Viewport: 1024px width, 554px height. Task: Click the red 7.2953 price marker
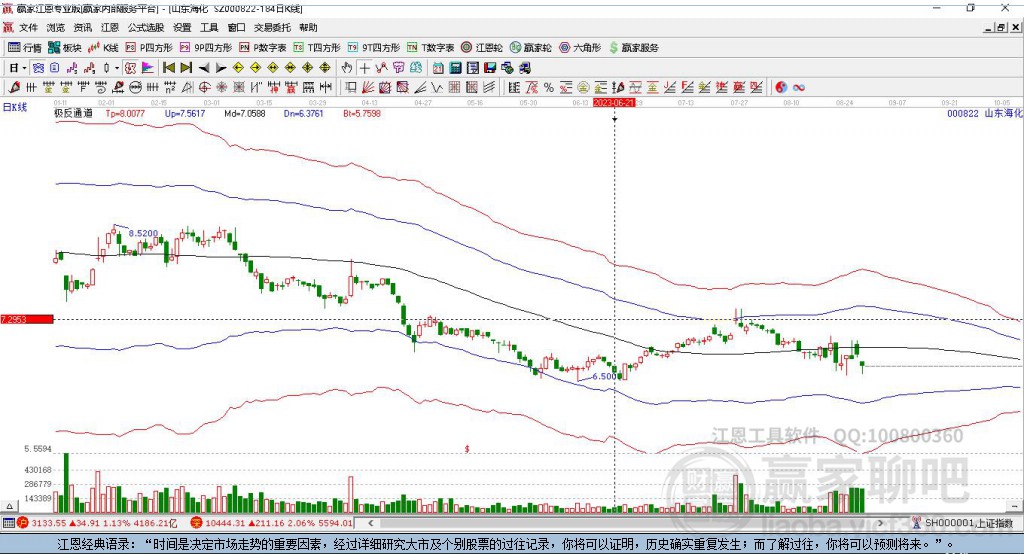coord(27,319)
